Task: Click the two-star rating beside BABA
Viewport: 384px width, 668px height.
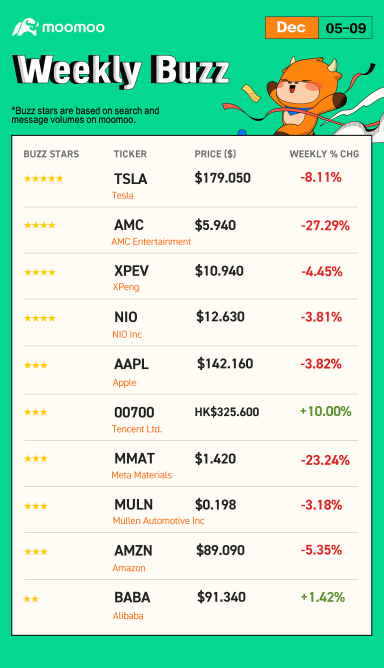Action: coord(31,599)
